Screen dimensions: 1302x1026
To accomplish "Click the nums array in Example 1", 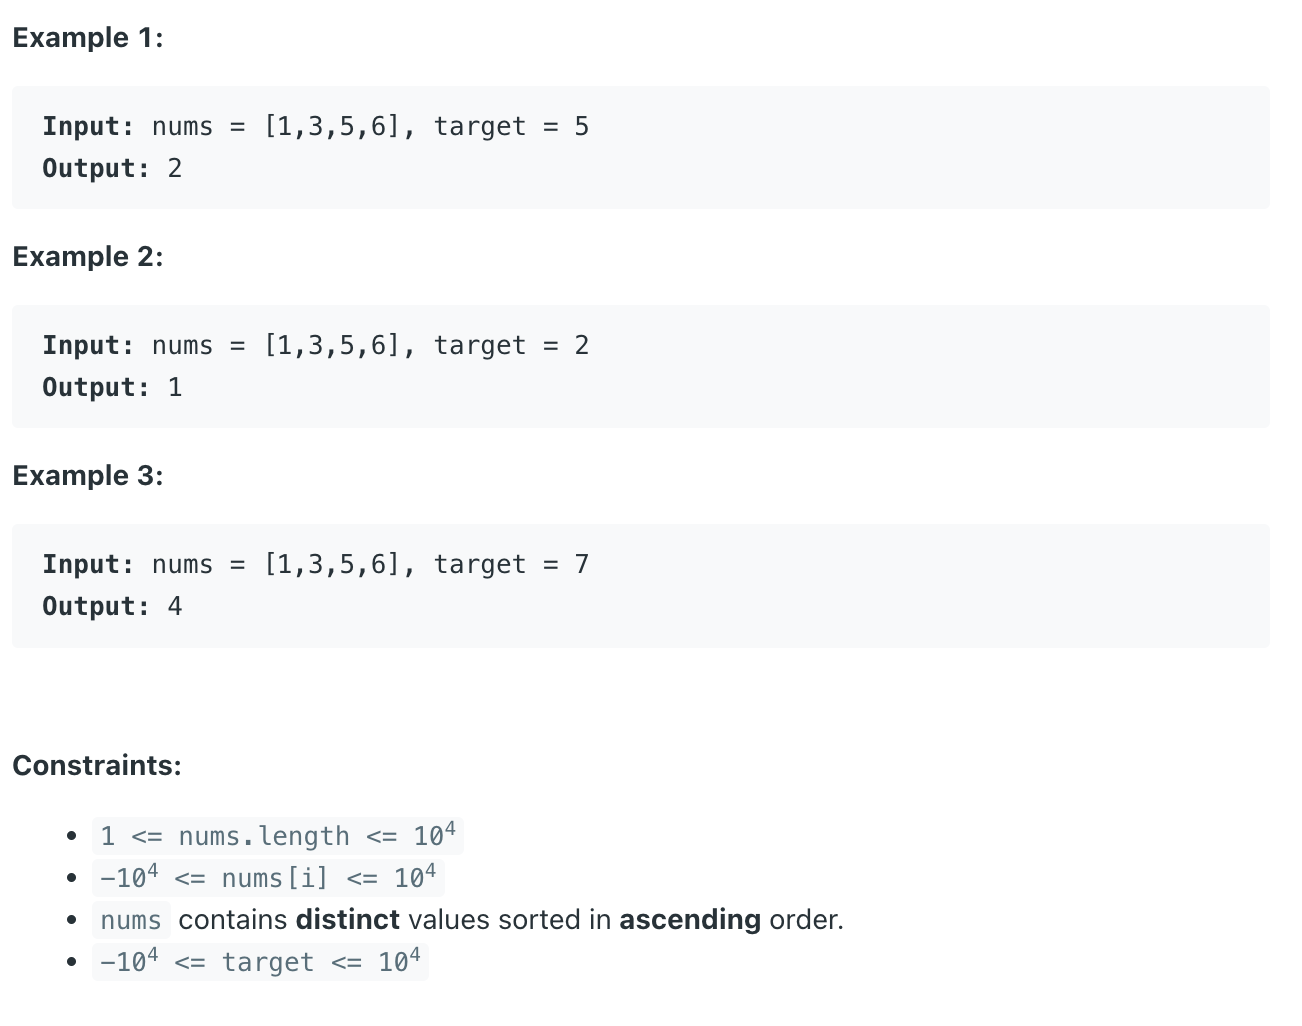I will [x=332, y=127].
